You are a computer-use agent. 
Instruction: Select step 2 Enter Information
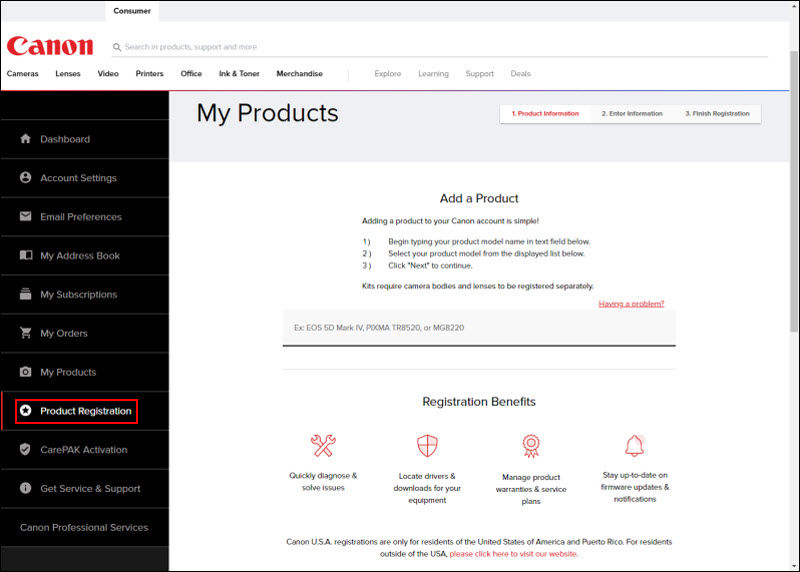pyautogui.click(x=631, y=114)
